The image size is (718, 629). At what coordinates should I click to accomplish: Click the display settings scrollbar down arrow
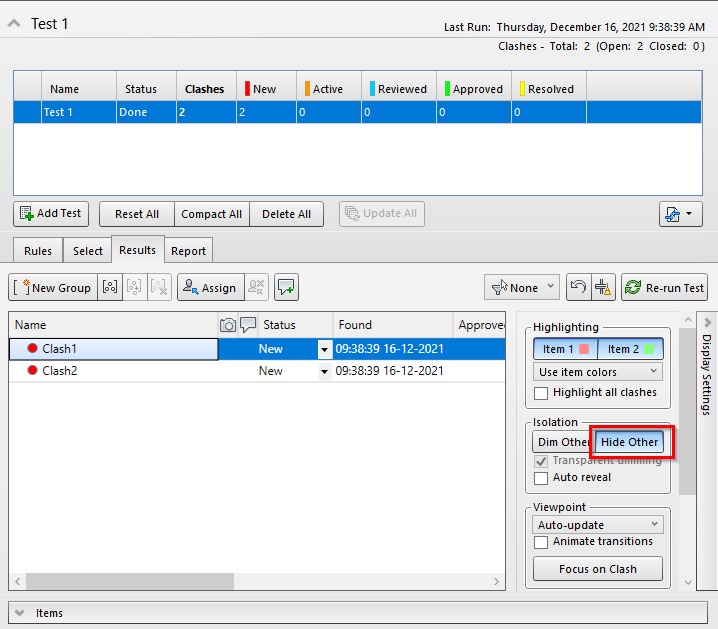pyautogui.click(x=688, y=582)
